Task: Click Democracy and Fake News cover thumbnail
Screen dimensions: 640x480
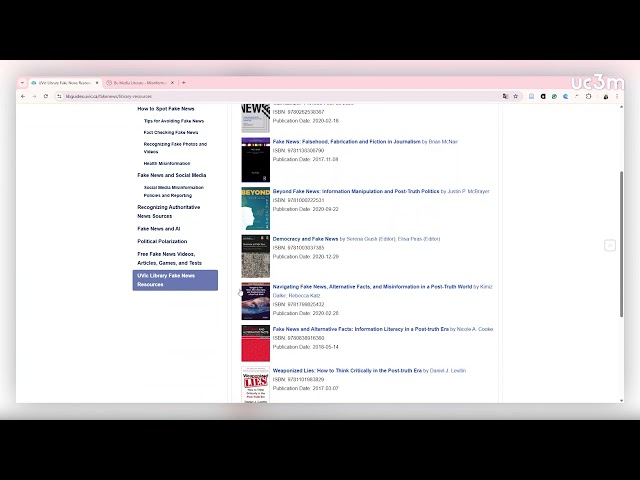Action: click(x=256, y=256)
